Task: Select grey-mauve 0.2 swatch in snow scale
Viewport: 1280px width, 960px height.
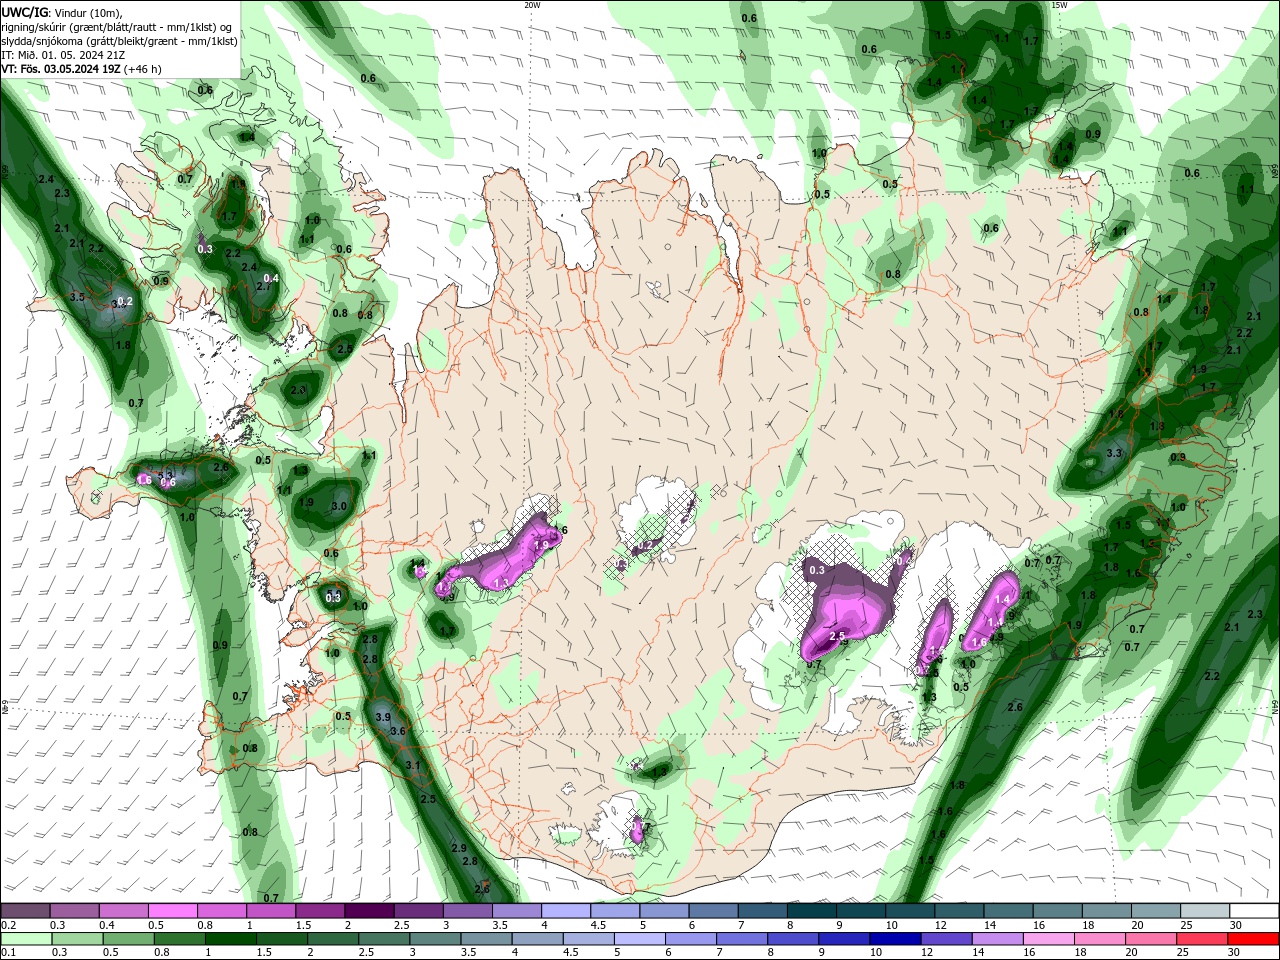Action: pos(25,912)
